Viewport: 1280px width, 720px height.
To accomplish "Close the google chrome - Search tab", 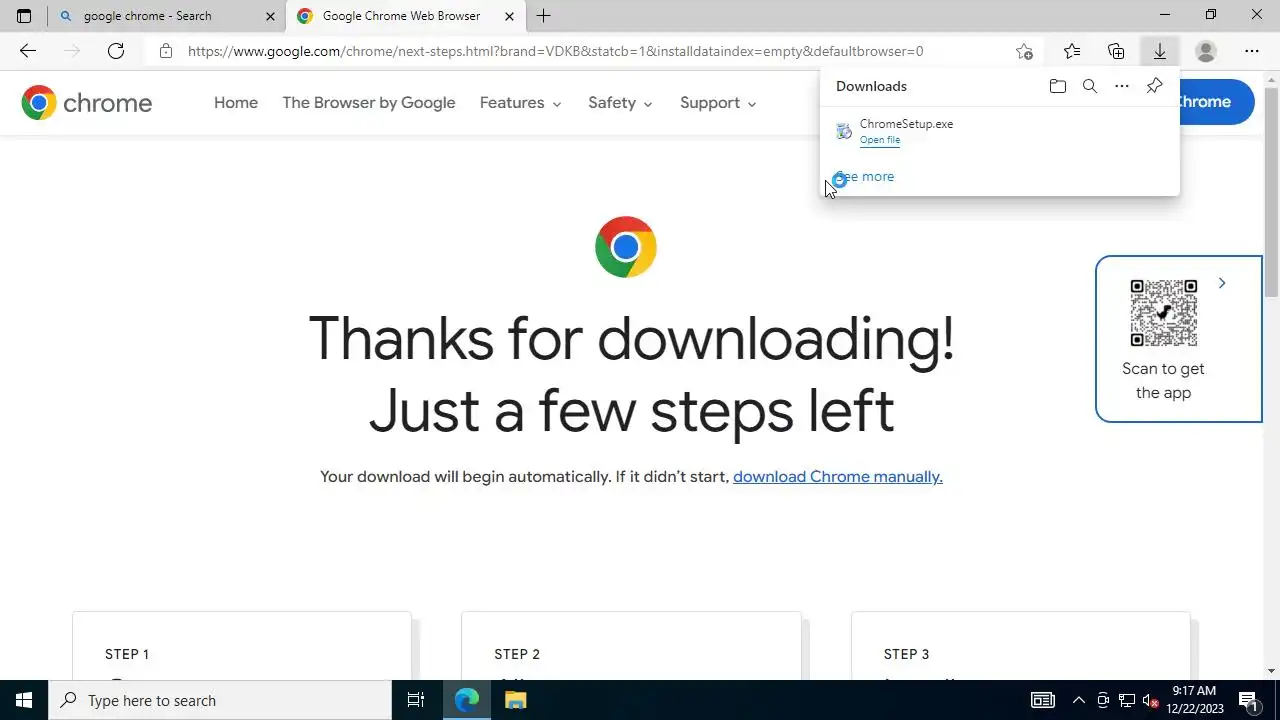I will [270, 16].
